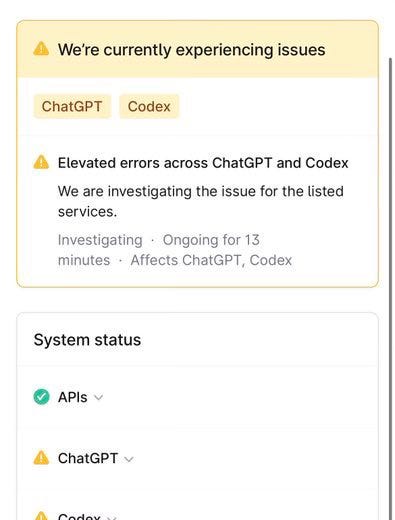395x520 pixels.
Task: Click the System status heading
Action: click(x=87, y=340)
